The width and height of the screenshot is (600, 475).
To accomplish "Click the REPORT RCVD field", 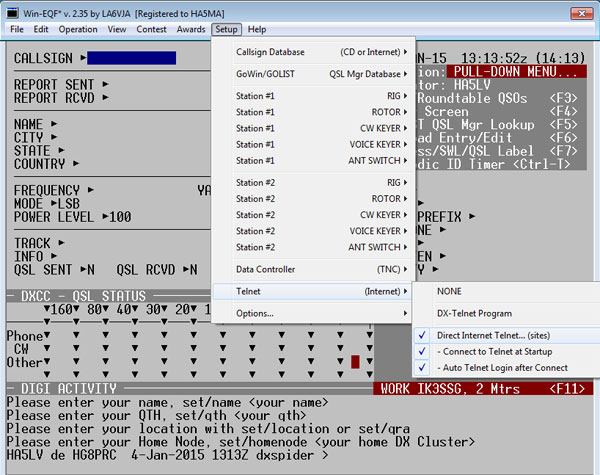I will click(61, 98).
